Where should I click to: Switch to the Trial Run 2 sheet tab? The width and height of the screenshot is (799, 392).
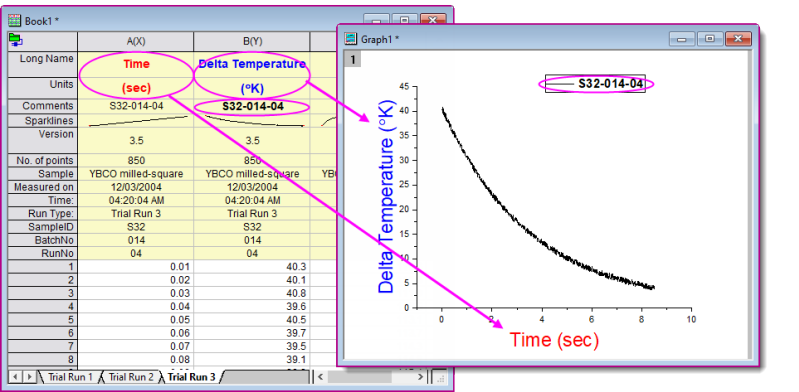(130, 377)
